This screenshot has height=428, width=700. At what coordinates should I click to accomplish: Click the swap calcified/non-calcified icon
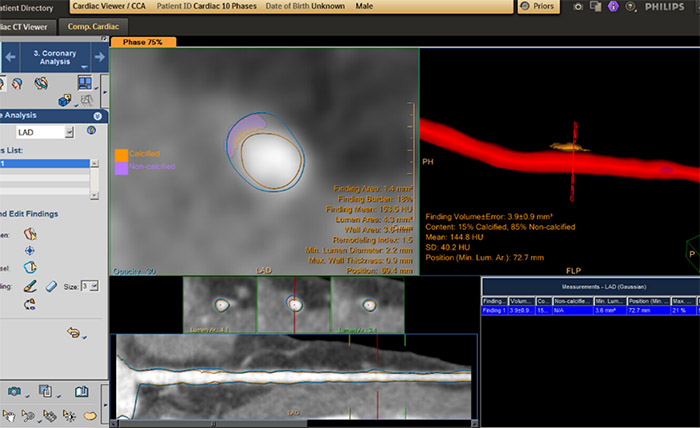29,304
